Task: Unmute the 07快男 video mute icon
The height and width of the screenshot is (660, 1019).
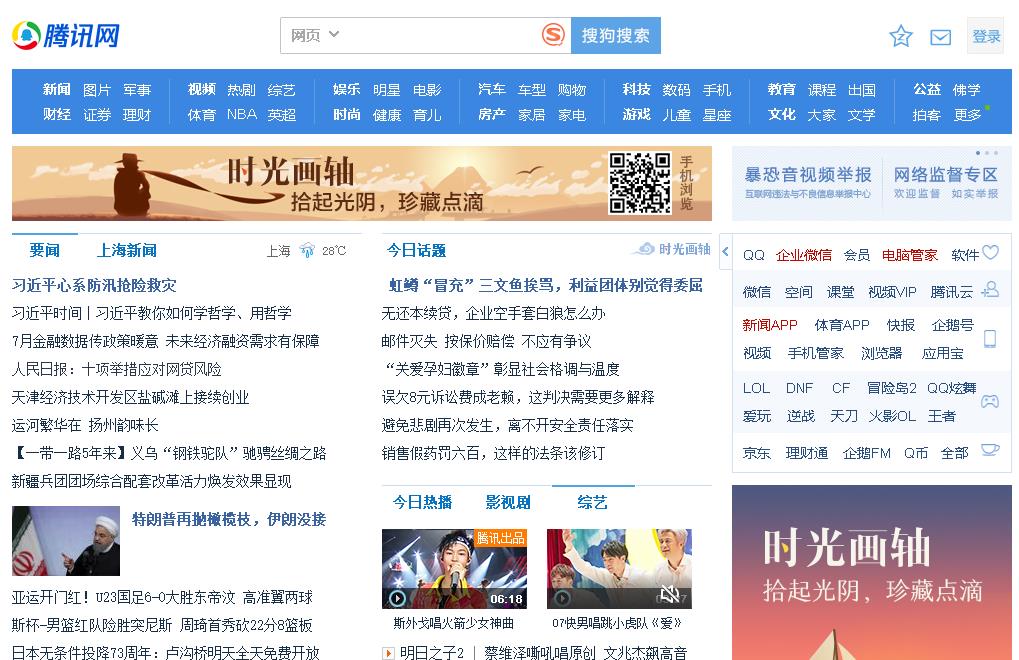Action: click(x=669, y=593)
